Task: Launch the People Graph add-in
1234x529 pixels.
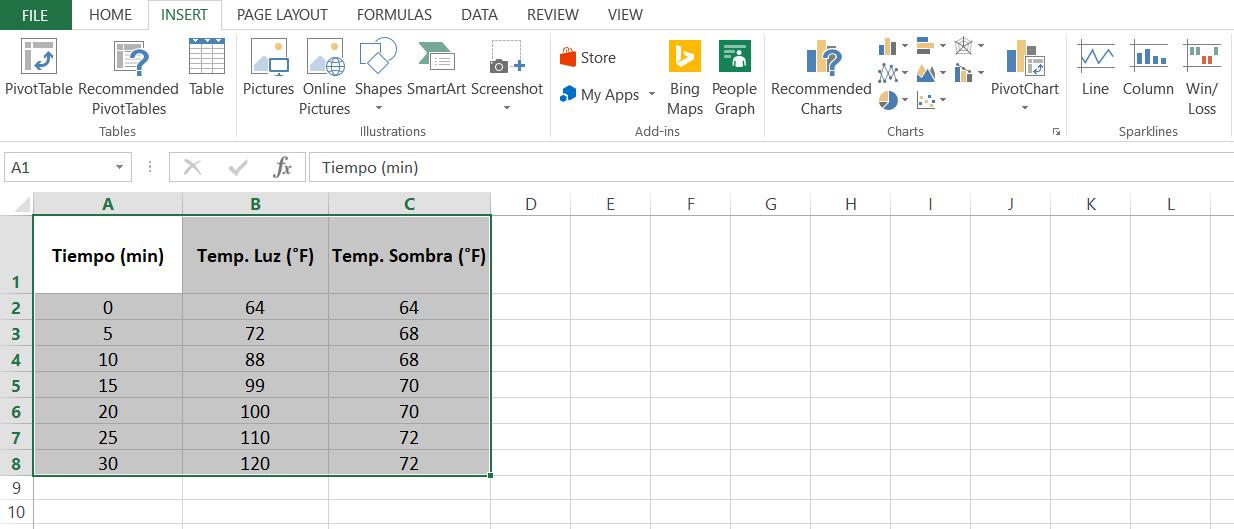Action: (x=734, y=76)
